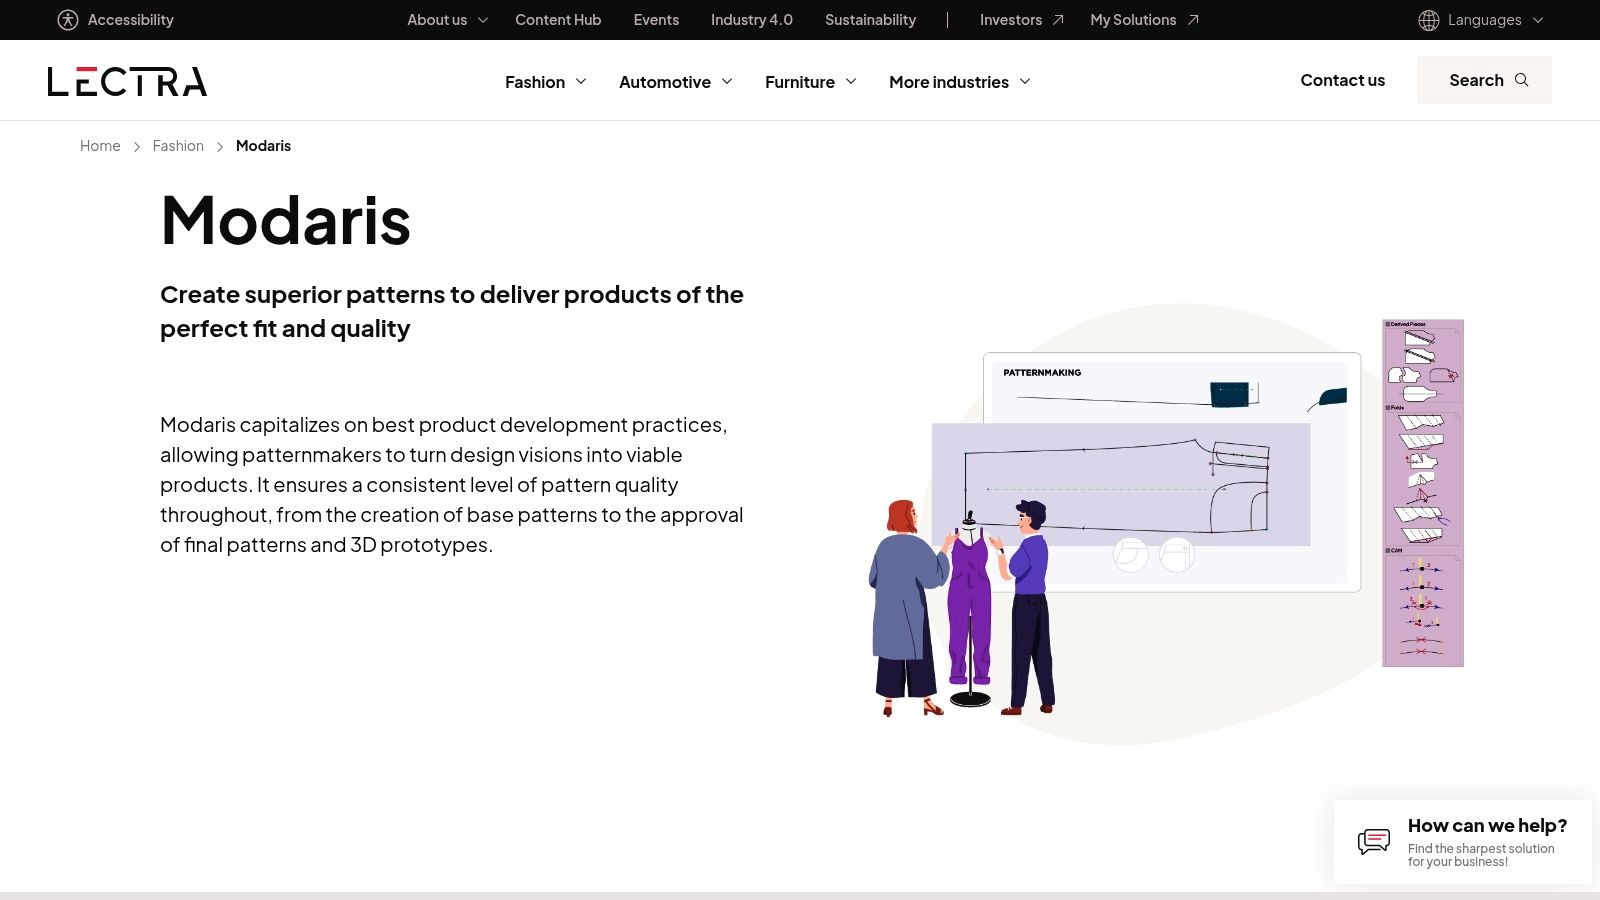Image resolution: width=1600 pixels, height=900 pixels.
Task: Click the globe Languages icon
Action: [1429, 20]
